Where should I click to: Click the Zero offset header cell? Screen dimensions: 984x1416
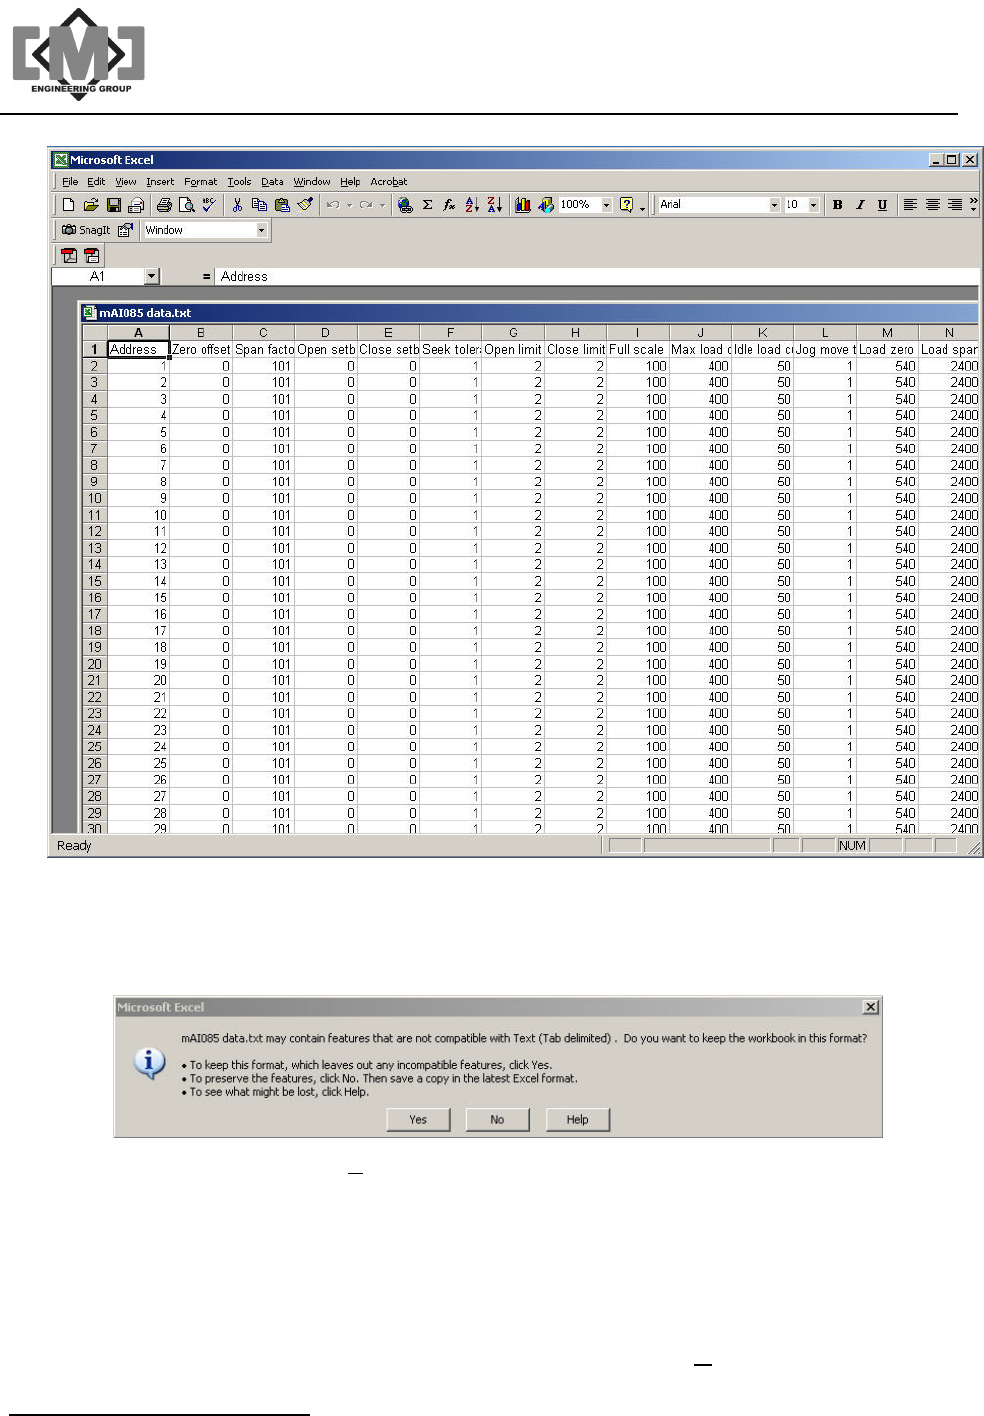coord(201,349)
